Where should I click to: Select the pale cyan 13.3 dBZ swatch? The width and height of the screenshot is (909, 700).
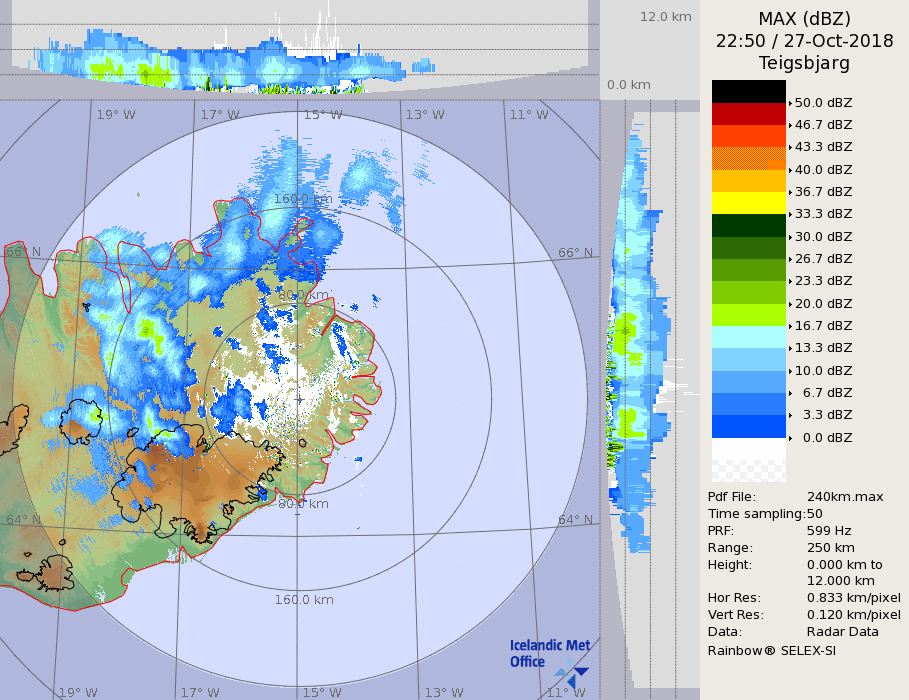coord(748,336)
